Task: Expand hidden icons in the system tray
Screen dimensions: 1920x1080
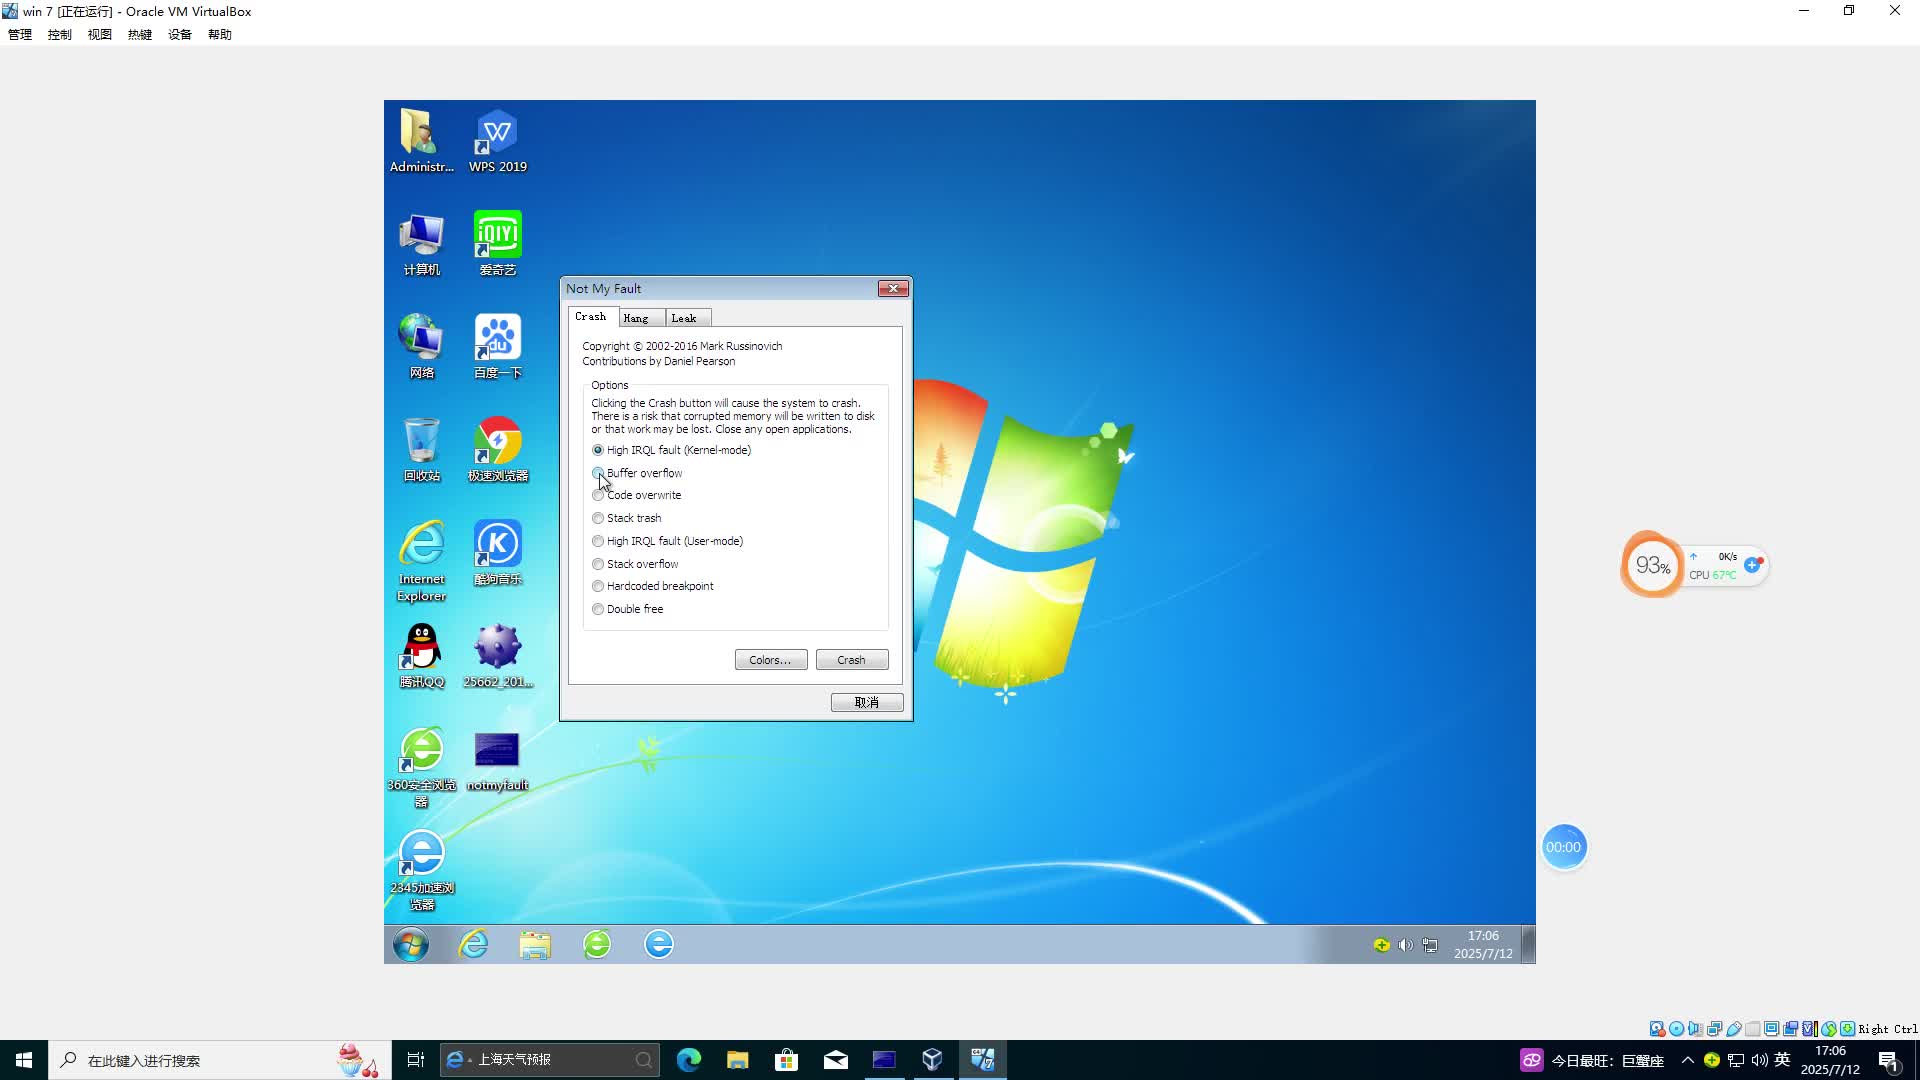Action: tap(1688, 1060)
